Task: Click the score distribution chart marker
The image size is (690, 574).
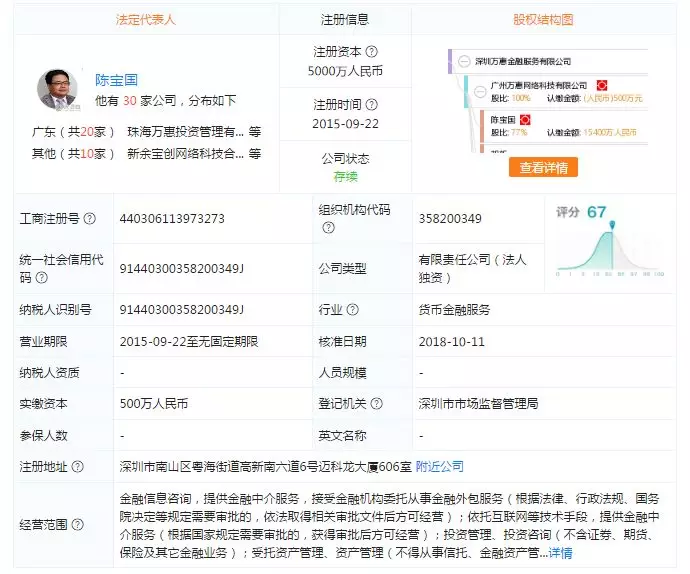Action: (x=612, y=224)
